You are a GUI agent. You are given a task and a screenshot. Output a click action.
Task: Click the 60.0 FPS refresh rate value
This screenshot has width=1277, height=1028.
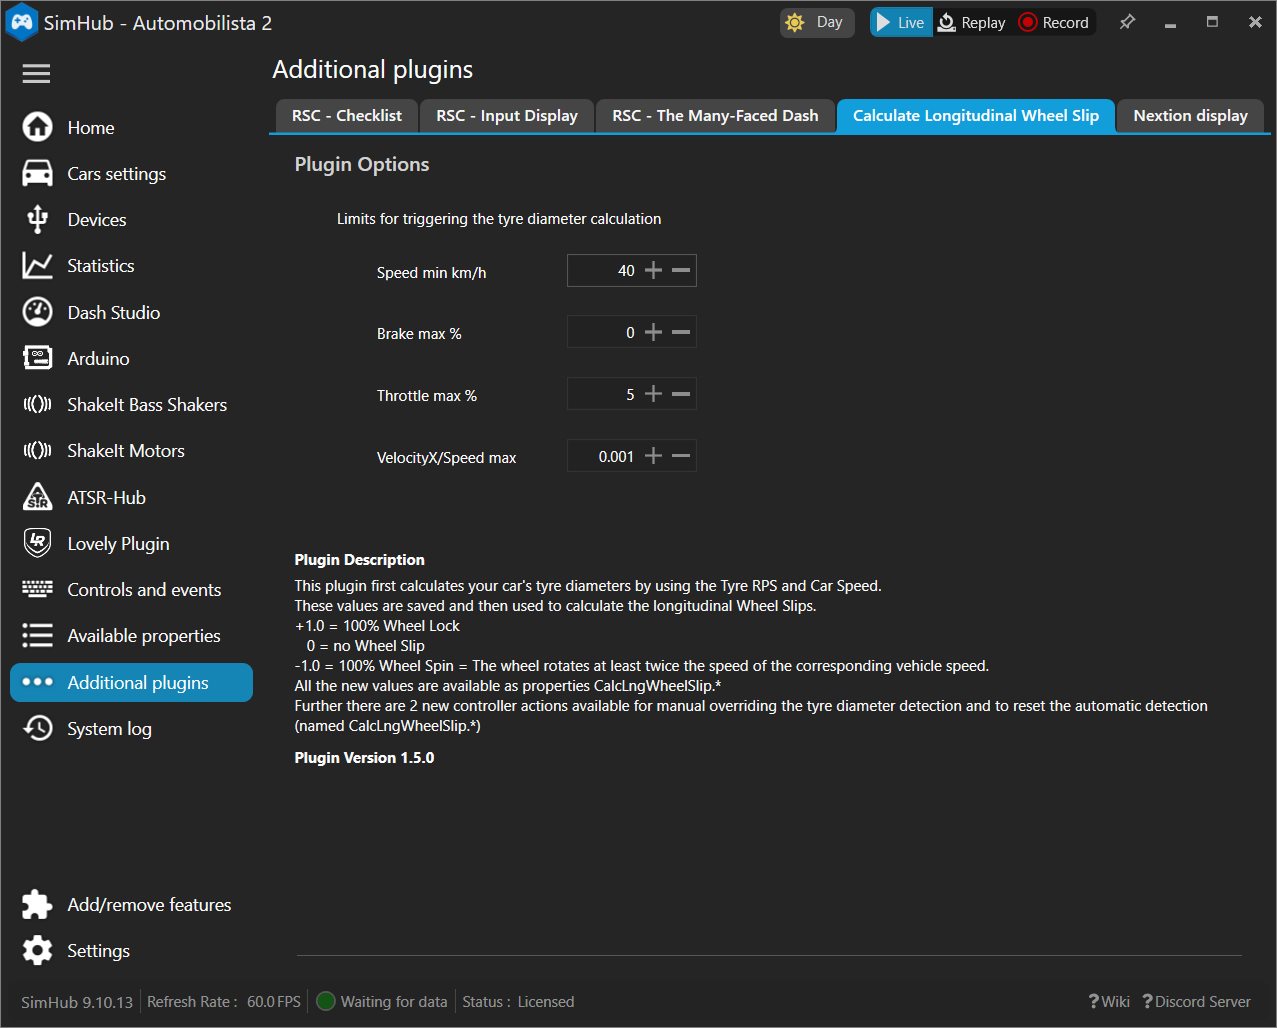pyautogui.click(x=274, y=1001)
